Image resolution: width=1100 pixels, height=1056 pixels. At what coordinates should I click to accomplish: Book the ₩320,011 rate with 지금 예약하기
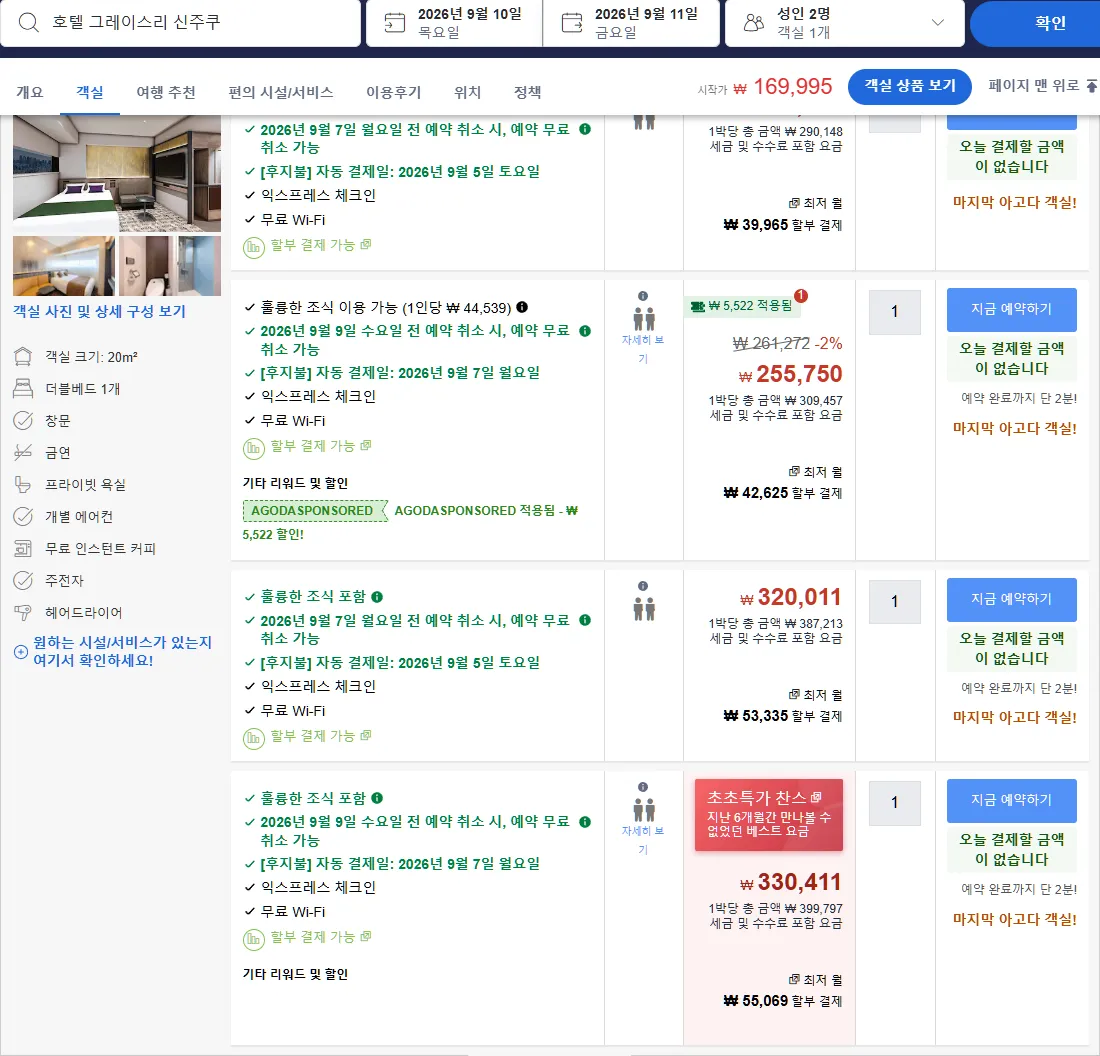(x=1012, y=599)
